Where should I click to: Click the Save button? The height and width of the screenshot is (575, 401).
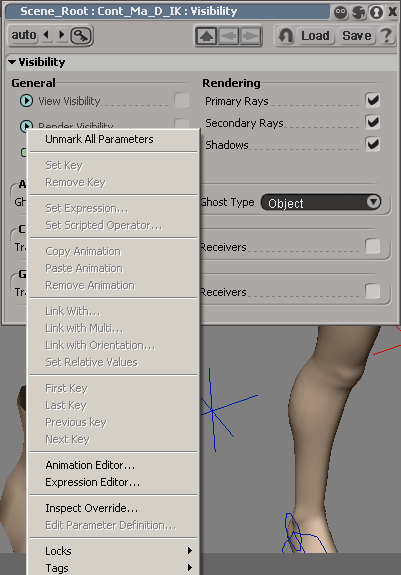click(357, 36)
